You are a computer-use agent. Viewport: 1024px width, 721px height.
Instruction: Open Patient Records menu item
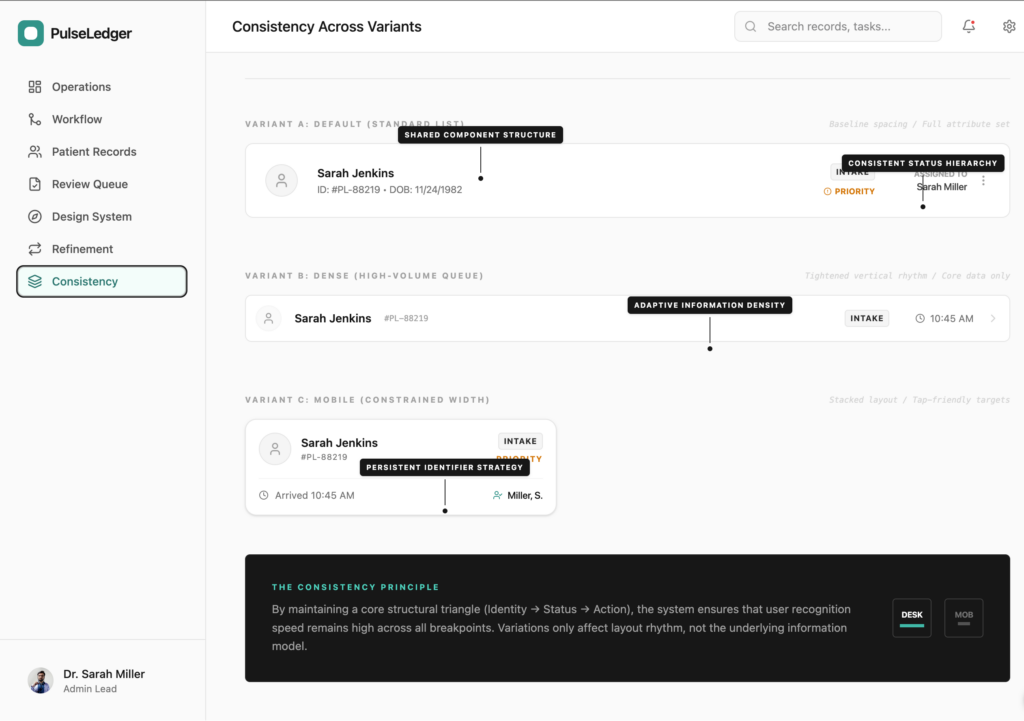pyautogui.click(x=102, y=152)
